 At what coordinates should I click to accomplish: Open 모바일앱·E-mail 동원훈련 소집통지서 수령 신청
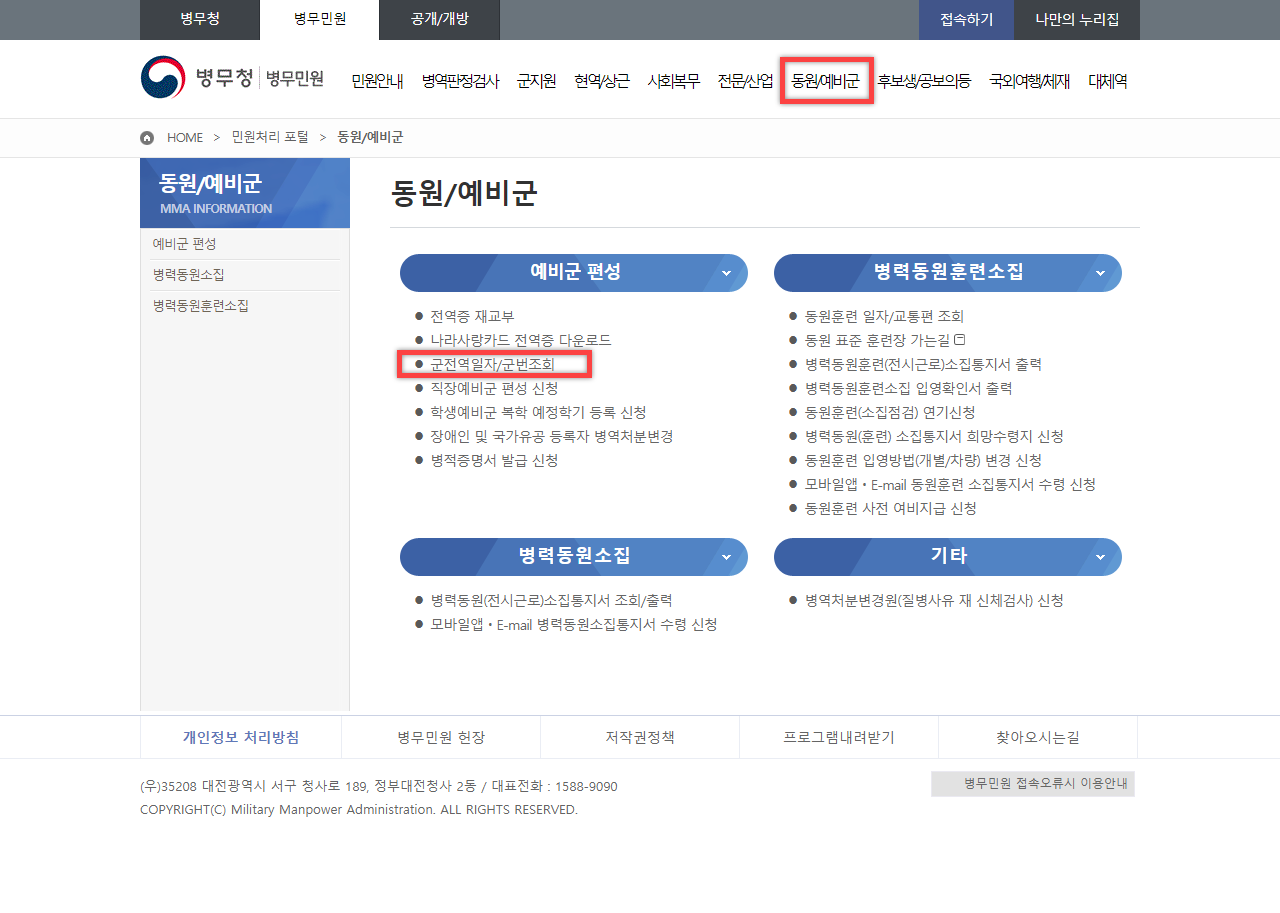[x=950, y=485]
